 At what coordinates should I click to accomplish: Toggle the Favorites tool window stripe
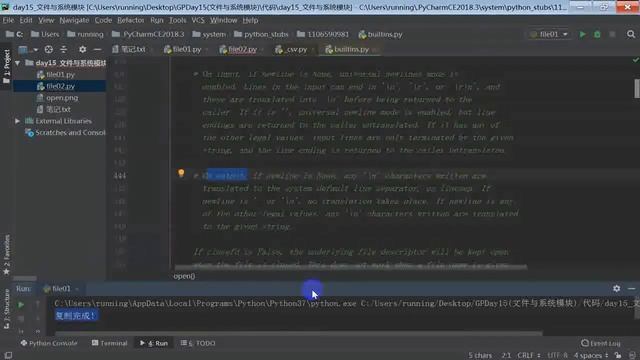pyautogui.click(x=6, y=255)
